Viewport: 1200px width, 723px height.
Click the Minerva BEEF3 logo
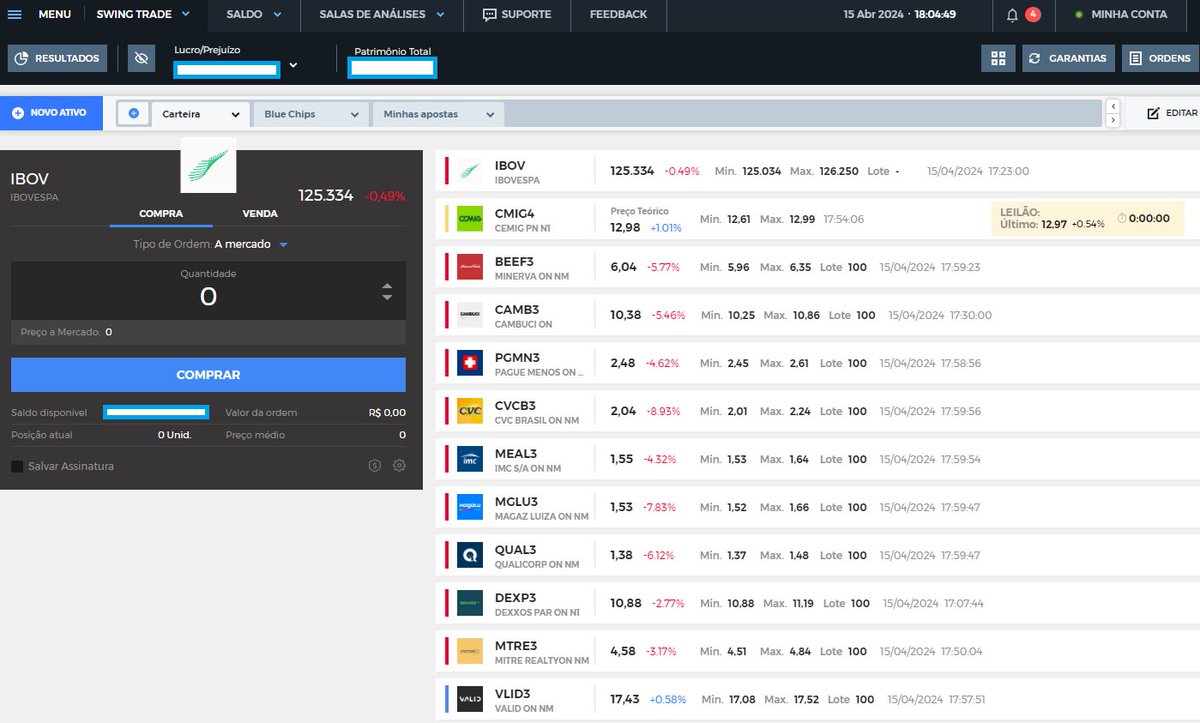(470, 267)
